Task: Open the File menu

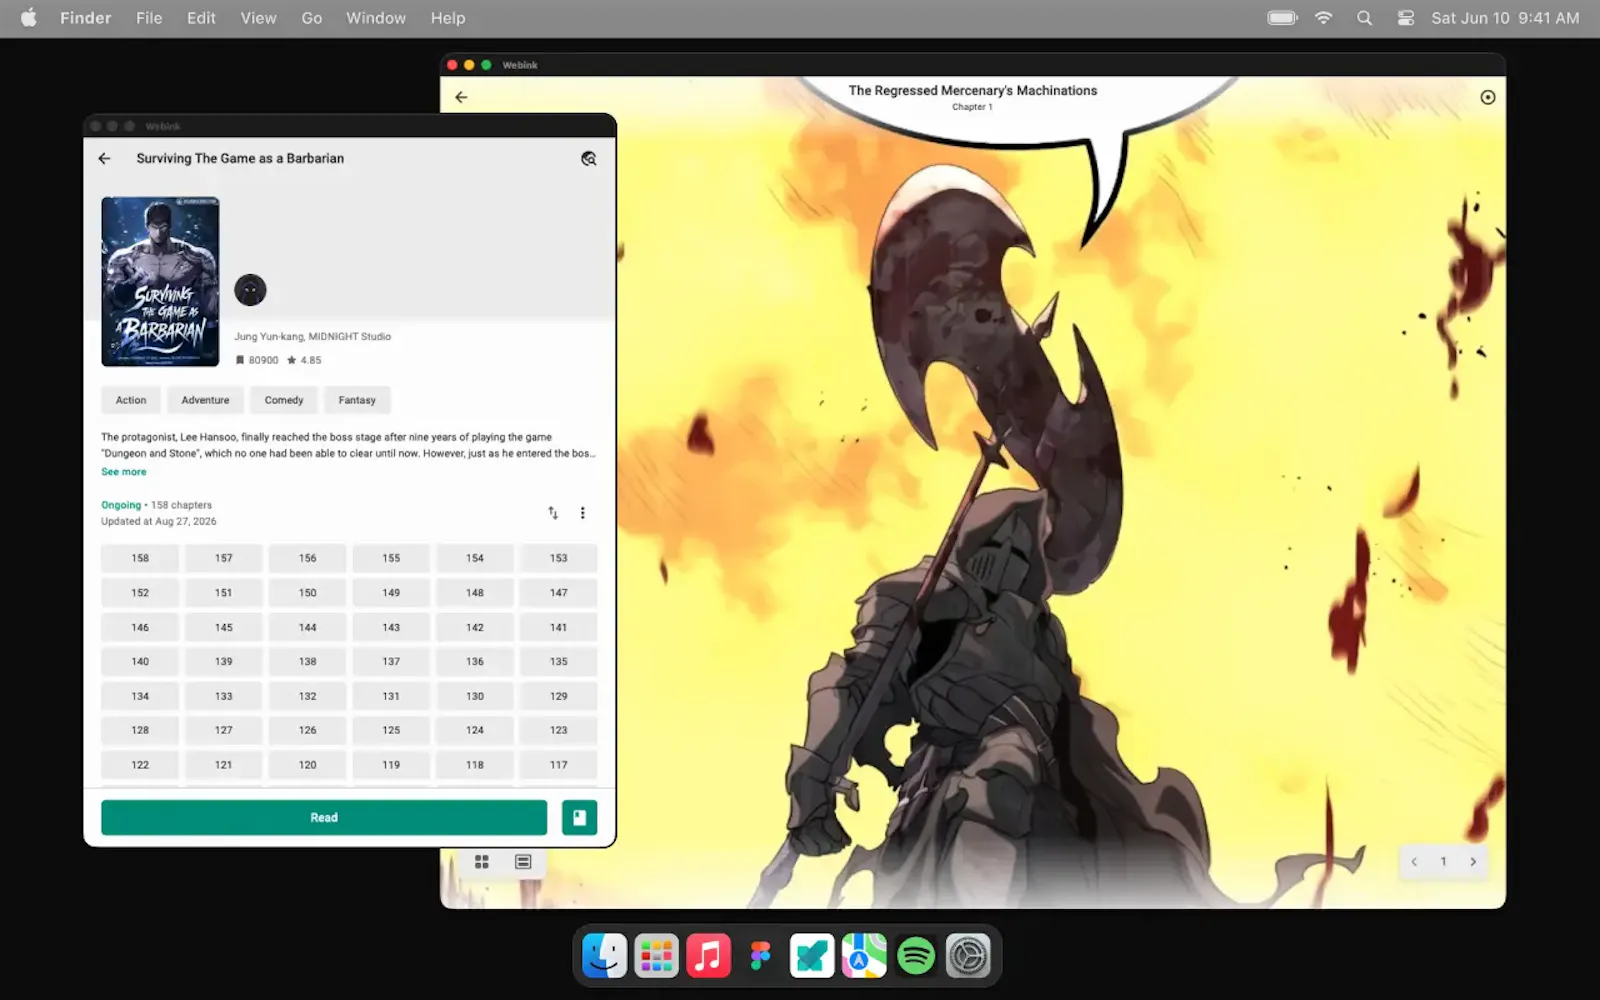Action: tap(149, 18)
